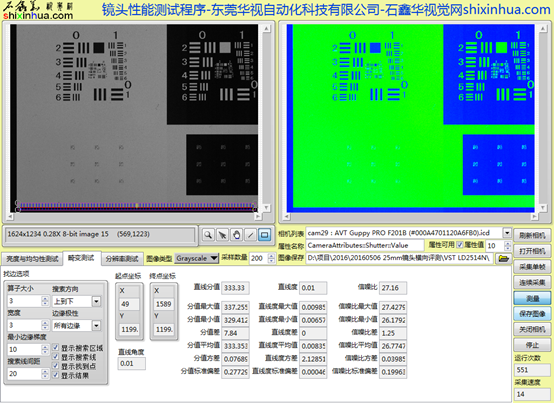The height and width of the screenshot is (403, 554).
Task: Click the shixinhua.com logo at top-left
Action: click(x=38, y=11)
